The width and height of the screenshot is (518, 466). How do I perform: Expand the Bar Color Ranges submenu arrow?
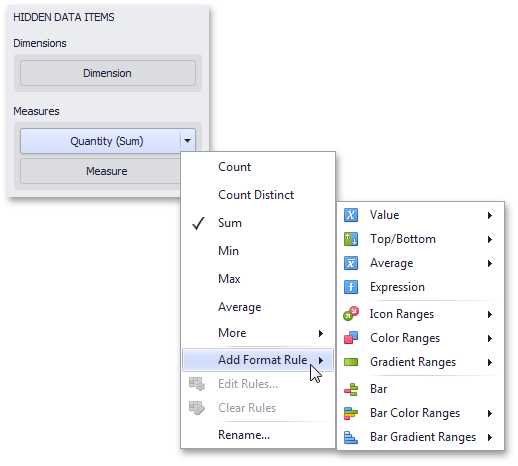[x=490, y=414]
